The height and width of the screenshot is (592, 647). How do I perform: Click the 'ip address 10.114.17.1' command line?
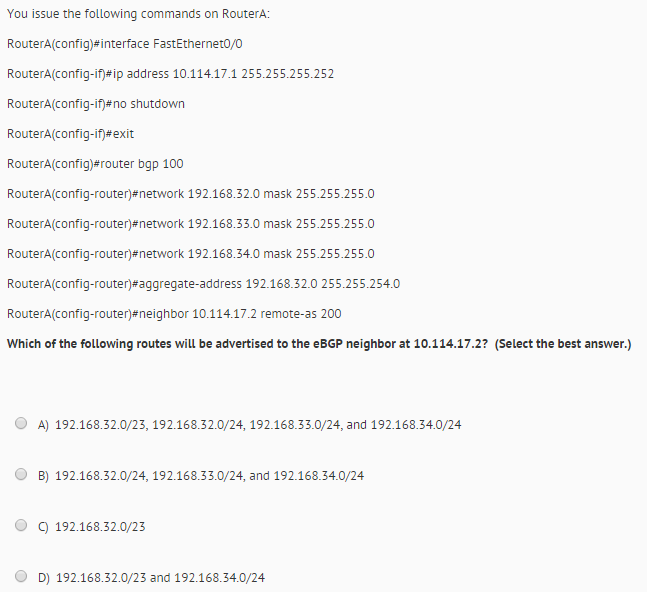[170, 74]
